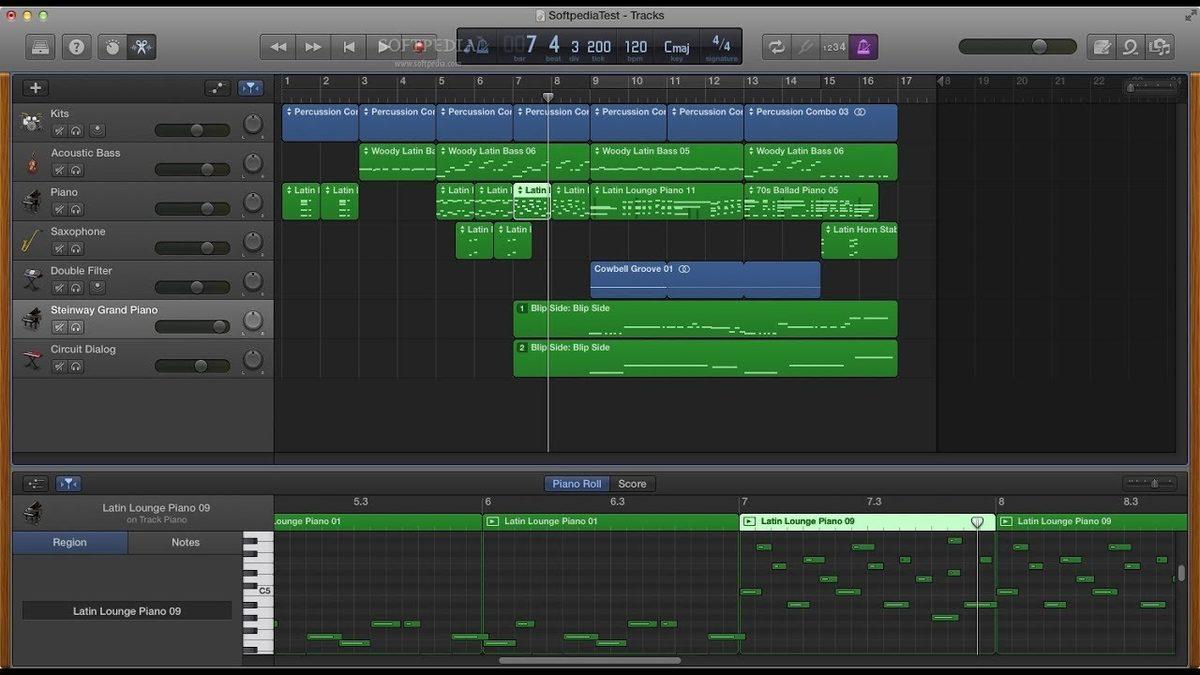1200x675 pixels.
Task: Open the Apple Loops browser
Action: 1129,46
